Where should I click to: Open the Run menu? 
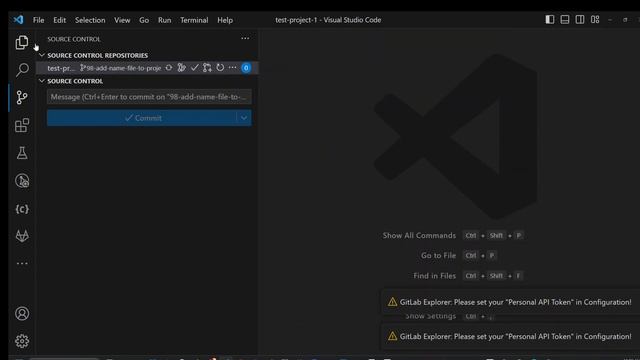tap(164, 20)
